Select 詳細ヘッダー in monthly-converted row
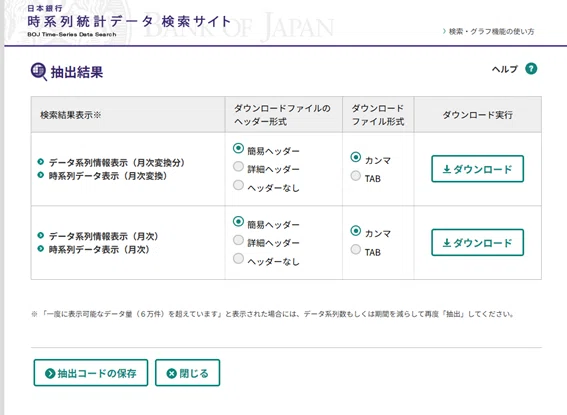The height and width of the screenshot is (415, 567). (238, 166)
